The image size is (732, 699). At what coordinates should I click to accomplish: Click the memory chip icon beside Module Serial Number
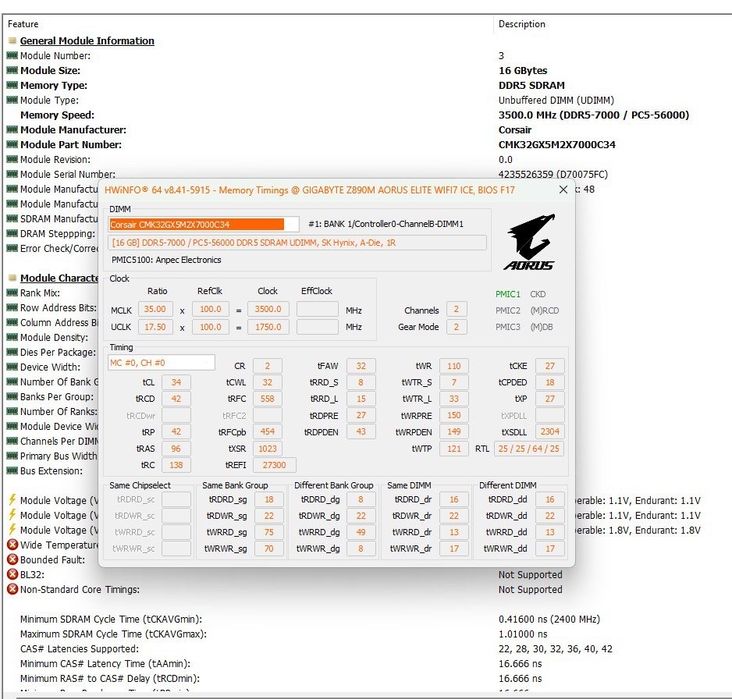click(x=13, y=174)
